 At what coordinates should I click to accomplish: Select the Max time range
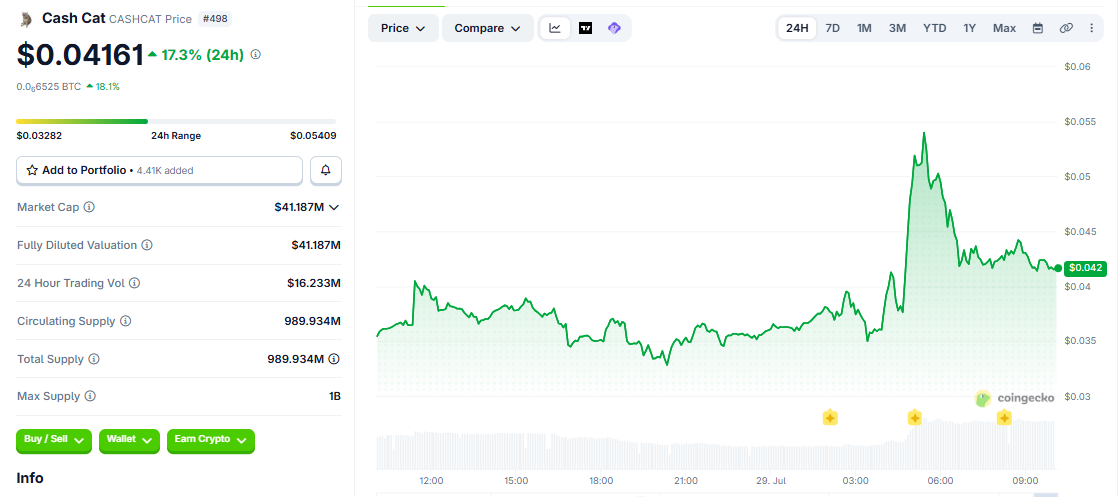[x=1004, y=29]
